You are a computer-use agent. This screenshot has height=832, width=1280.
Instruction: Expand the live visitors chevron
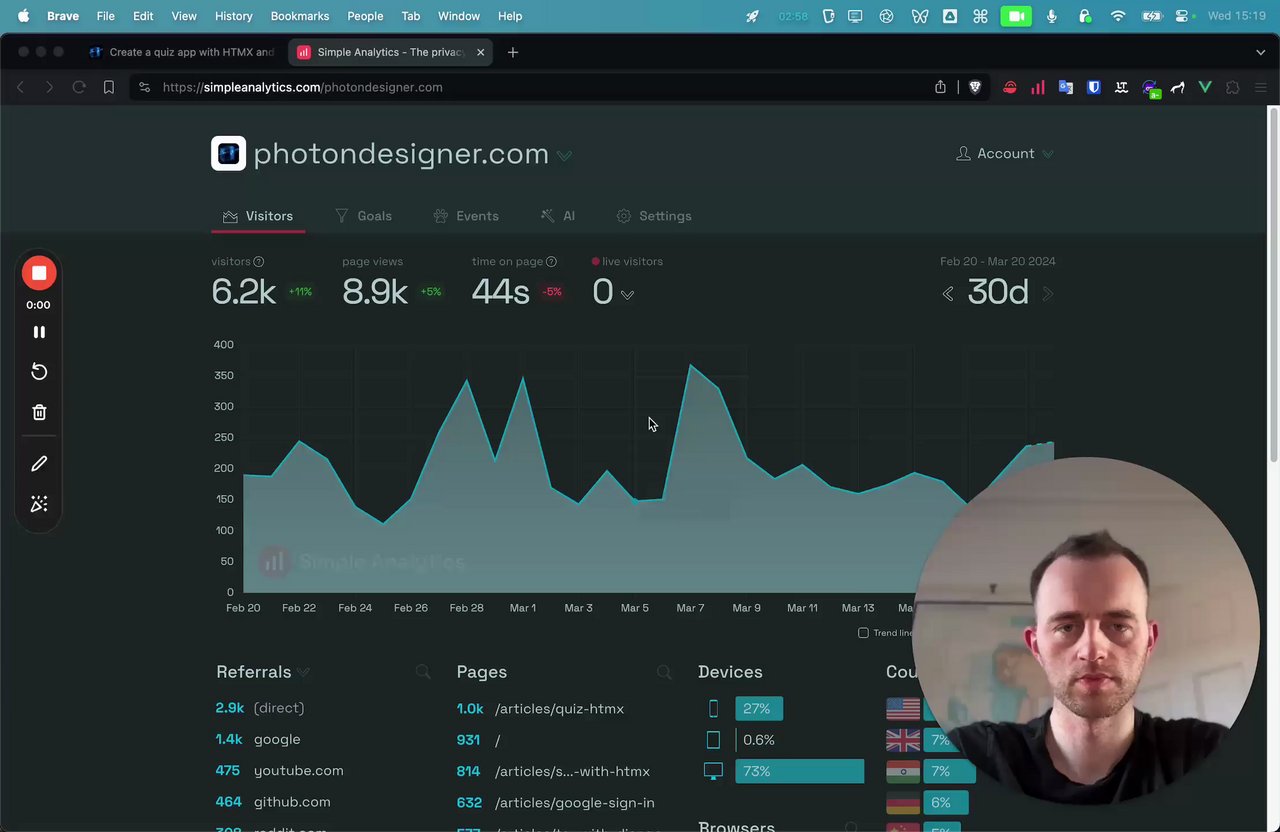[627, 295]
